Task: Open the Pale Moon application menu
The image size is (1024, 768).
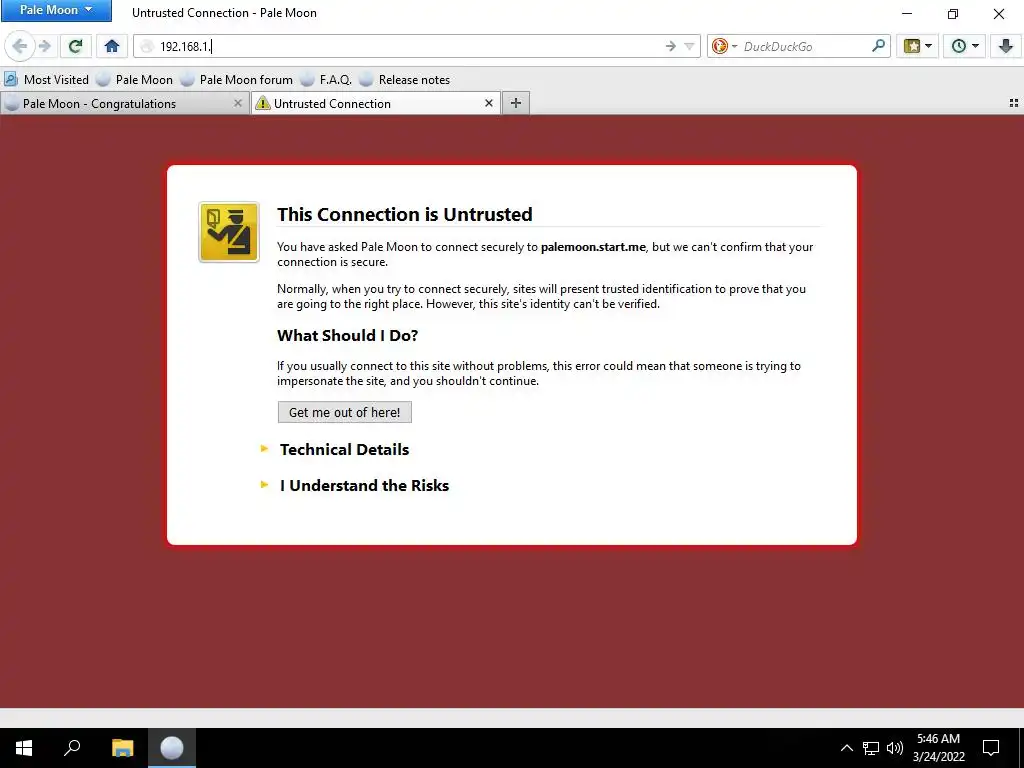Action: pyautogui.click(x=56, y=10)
